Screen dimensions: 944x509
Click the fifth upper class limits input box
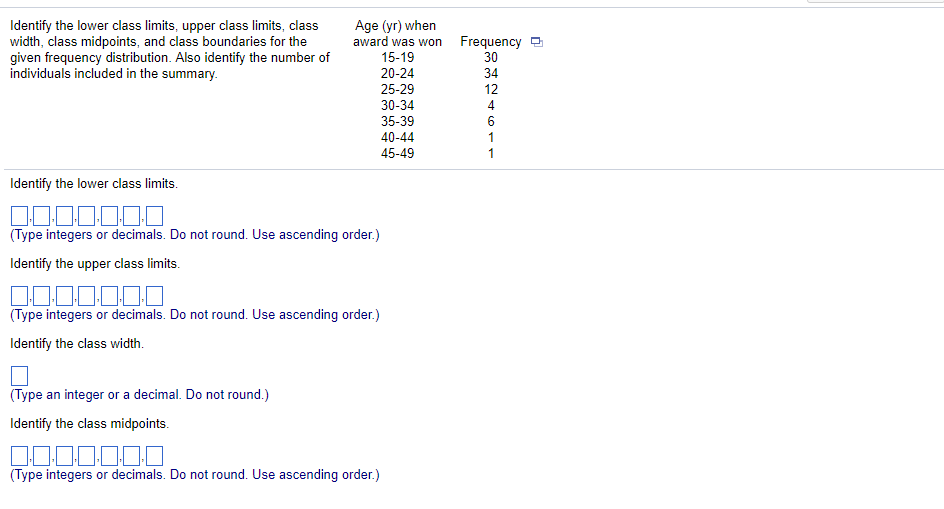[x=110, y=296]
